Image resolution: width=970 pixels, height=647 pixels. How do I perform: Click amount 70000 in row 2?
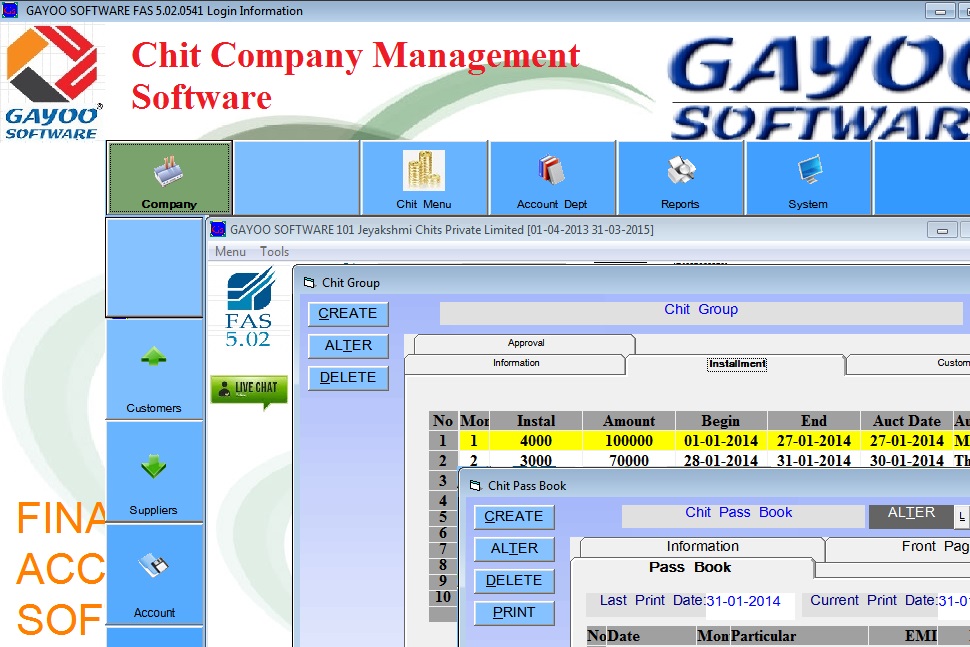point(629,461)
